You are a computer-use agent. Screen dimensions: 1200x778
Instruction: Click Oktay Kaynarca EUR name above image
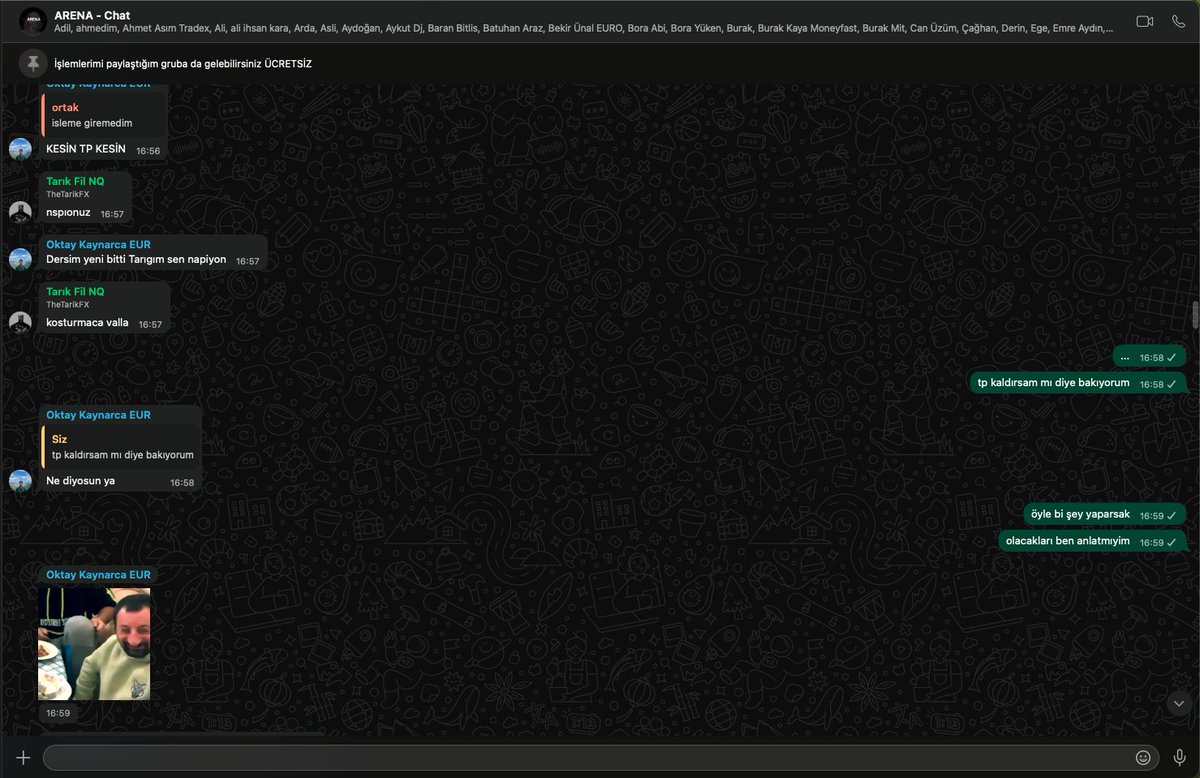tap(98, 575)
